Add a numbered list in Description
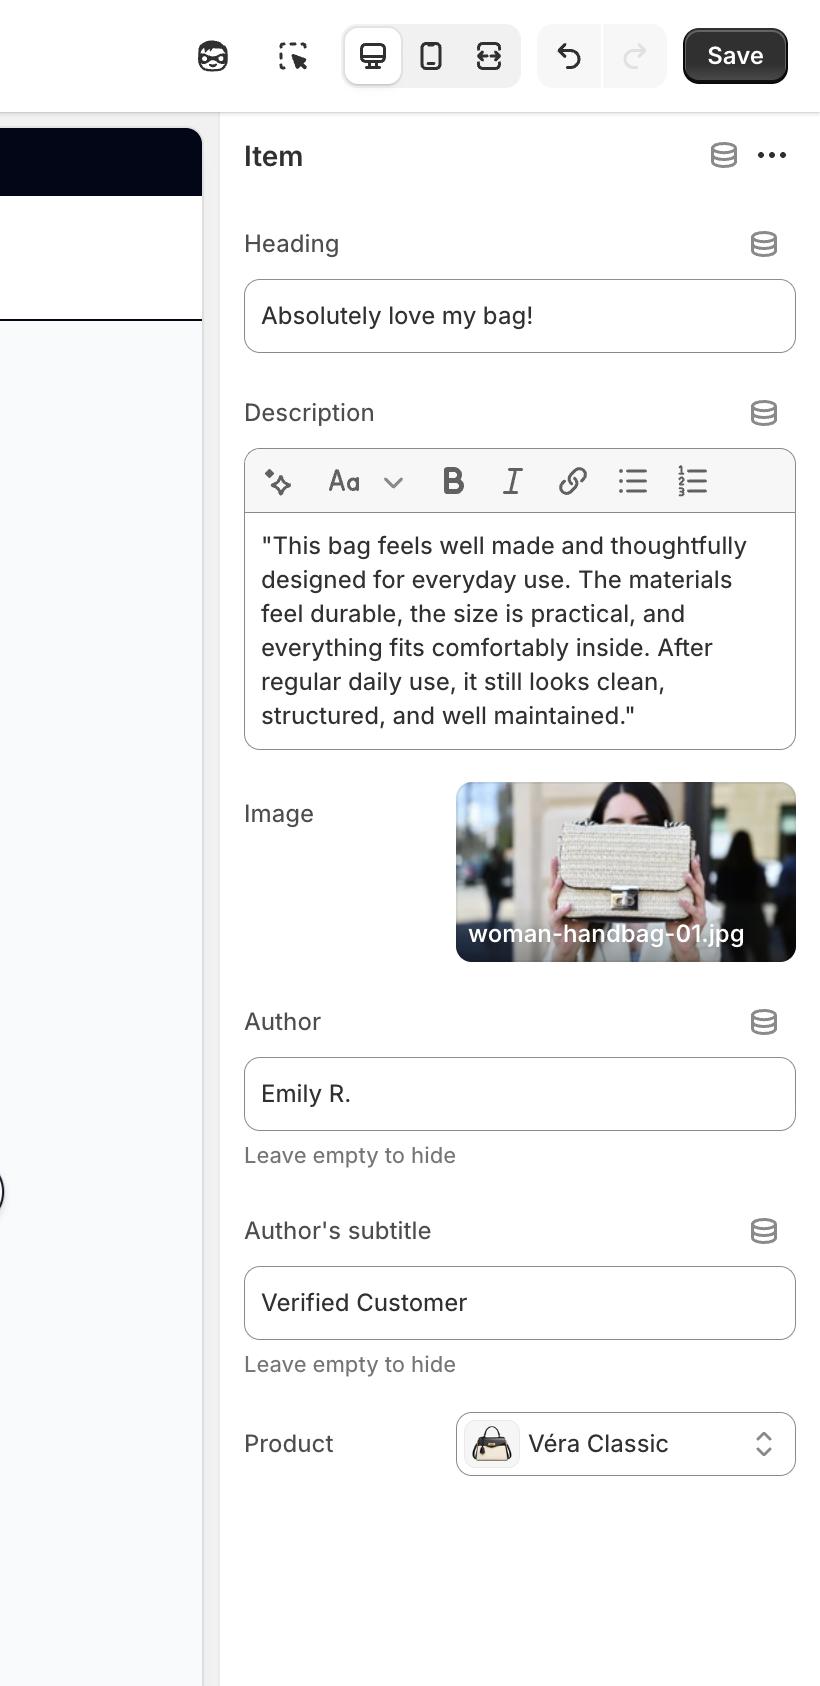Screen dimensions: 820x1686 click(x=692, y=481)
